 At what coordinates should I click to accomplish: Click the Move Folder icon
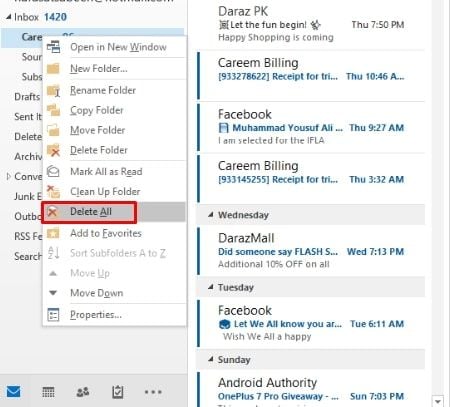[53, 130]
